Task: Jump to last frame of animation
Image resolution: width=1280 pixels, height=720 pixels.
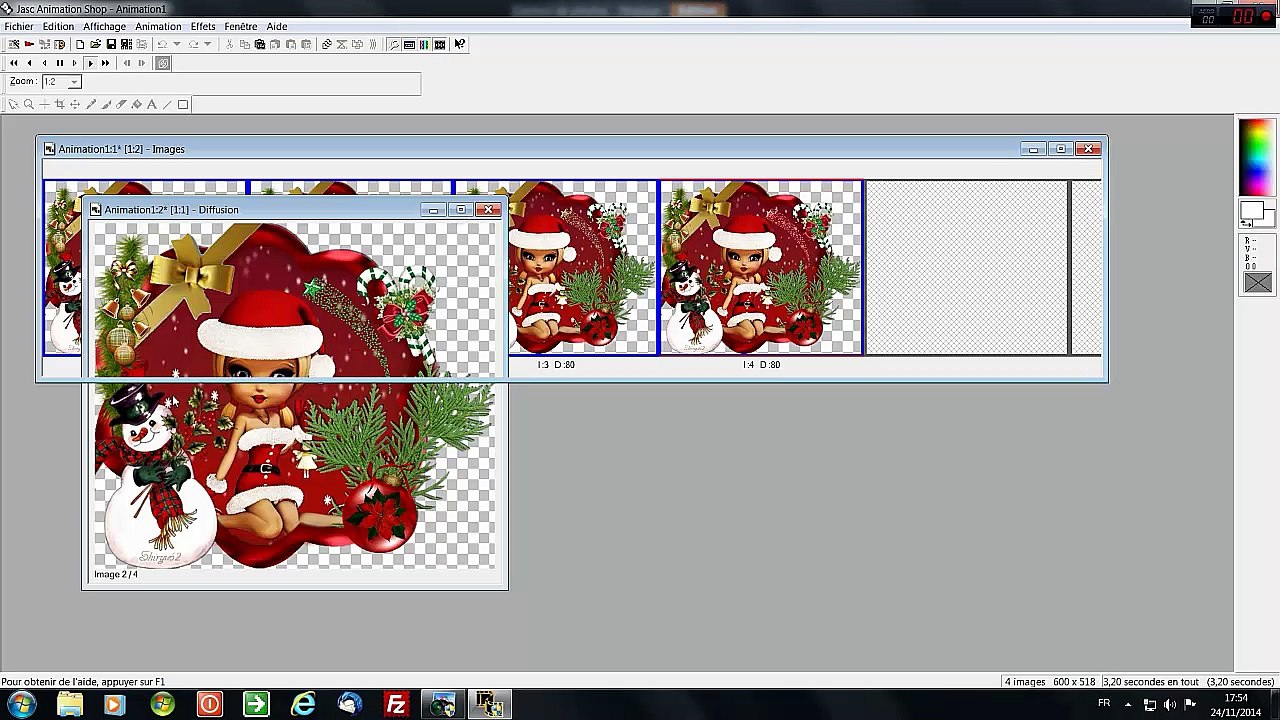Action: tap(106, 63)
